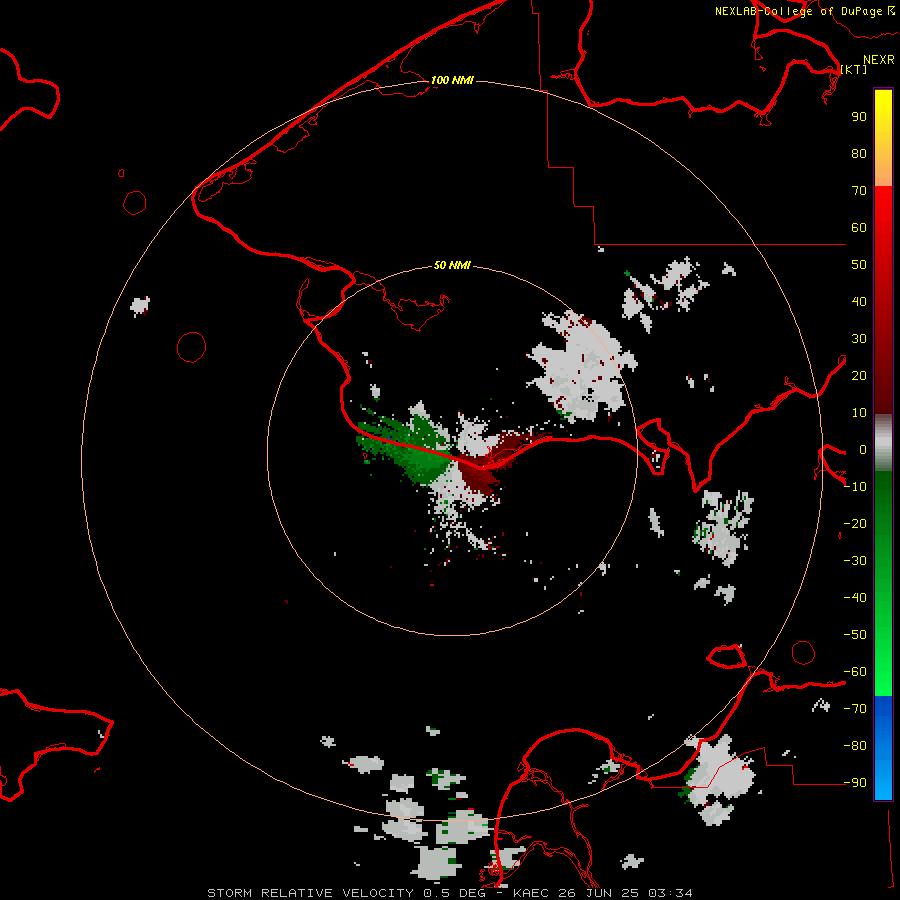Click the '-60' tick on the velocity scale
The width and height of the screenshot is (900, 900).
point(855,672)
